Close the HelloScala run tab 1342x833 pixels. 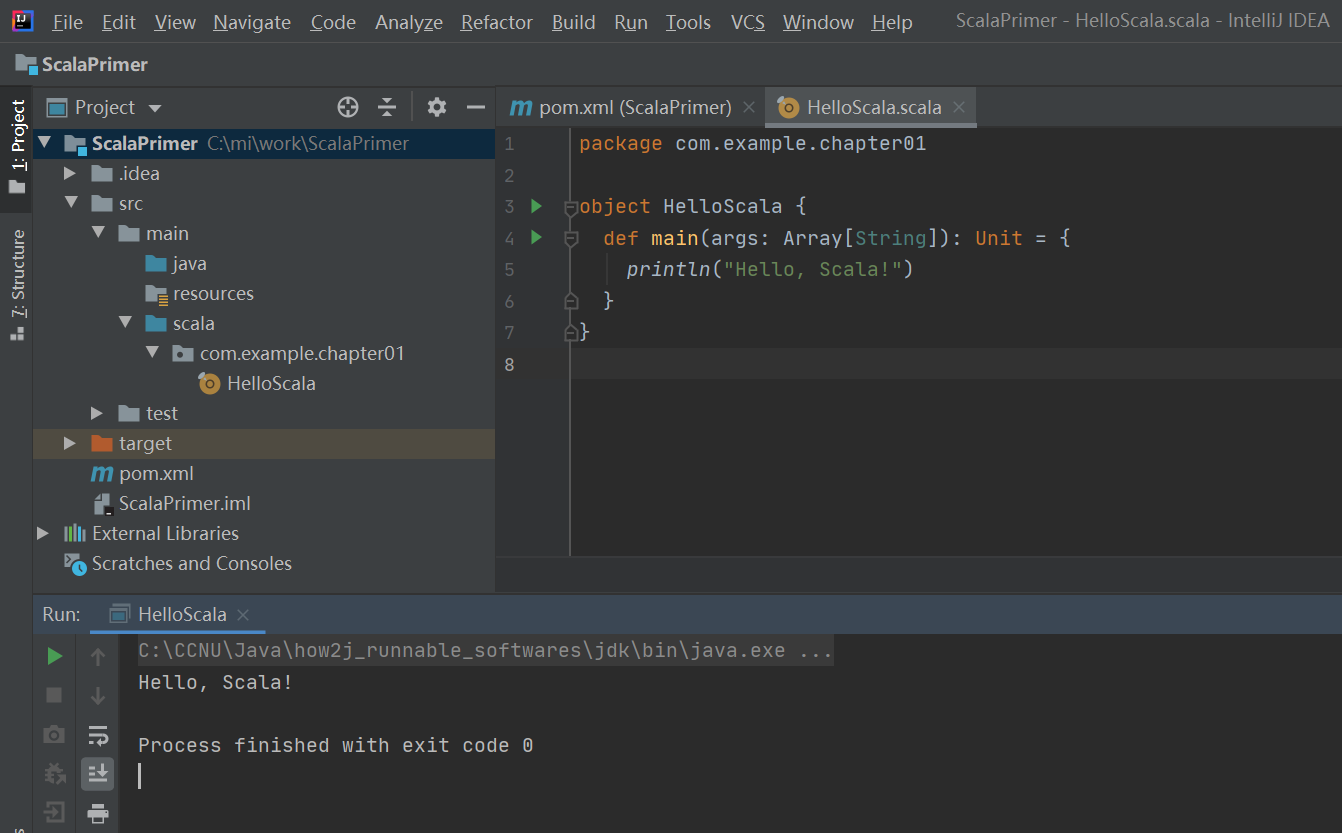click(x=243, y=615)
